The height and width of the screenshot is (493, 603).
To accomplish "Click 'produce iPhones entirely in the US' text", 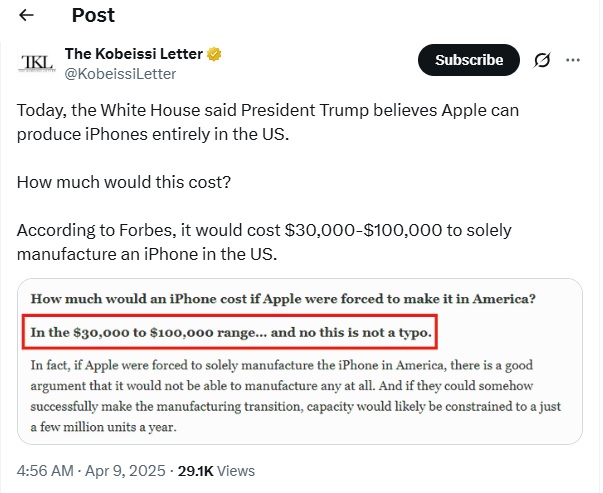I will coord(153,134).
